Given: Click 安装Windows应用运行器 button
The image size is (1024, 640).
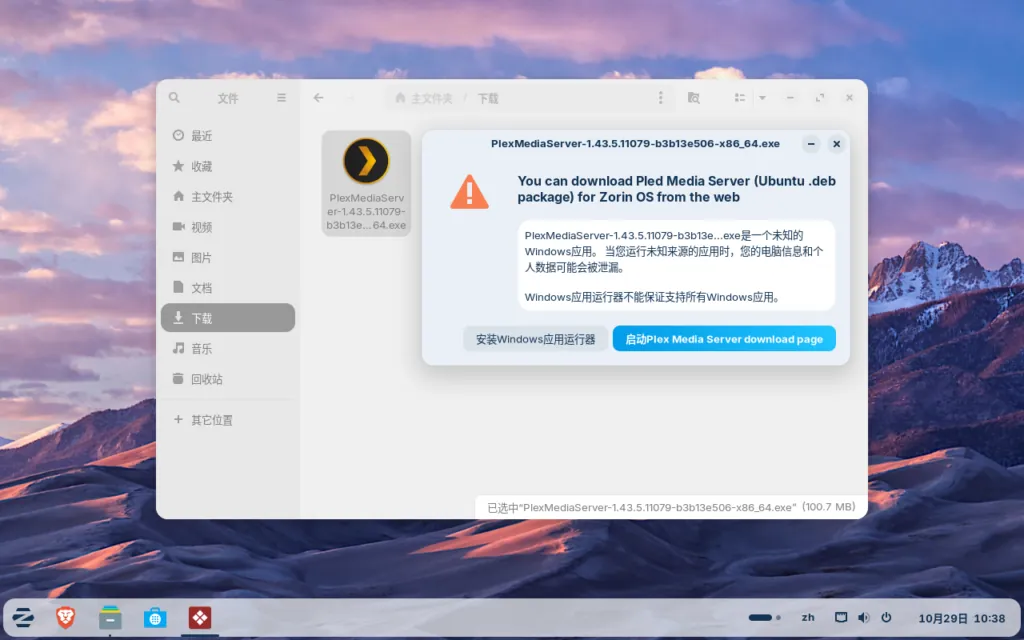Looking at the screenshot, I should (536, 339).
